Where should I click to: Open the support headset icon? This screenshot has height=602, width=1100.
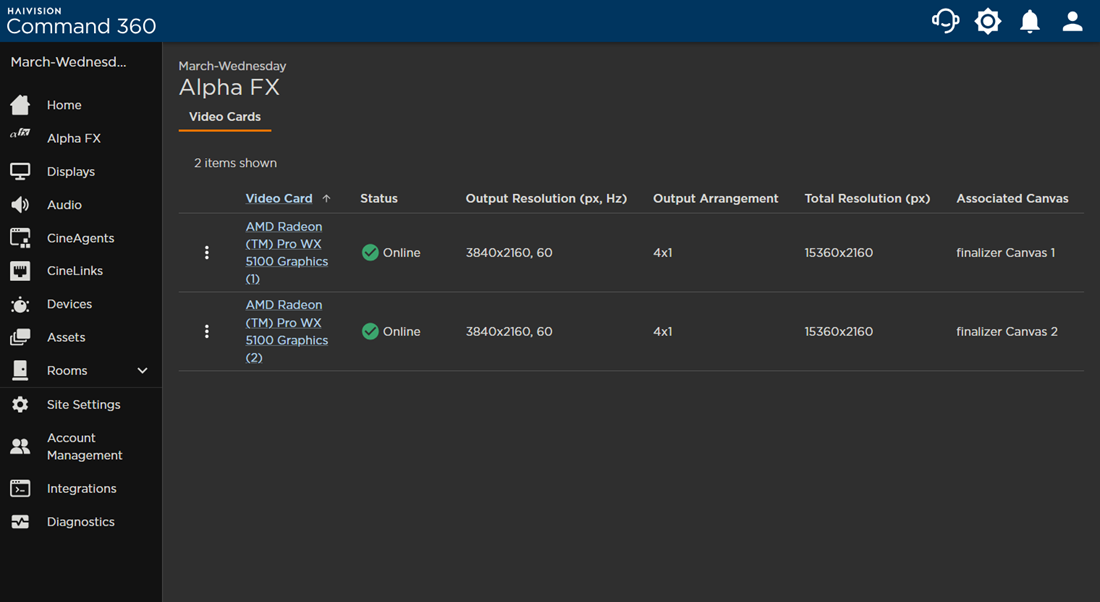[x=945, y=21]
